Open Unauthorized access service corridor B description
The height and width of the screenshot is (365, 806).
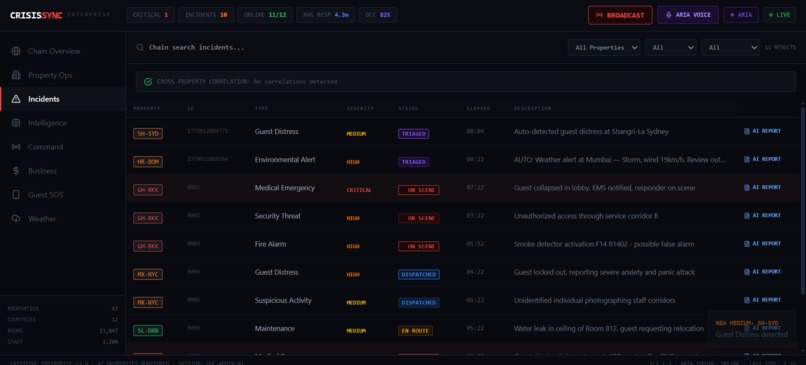586,216
